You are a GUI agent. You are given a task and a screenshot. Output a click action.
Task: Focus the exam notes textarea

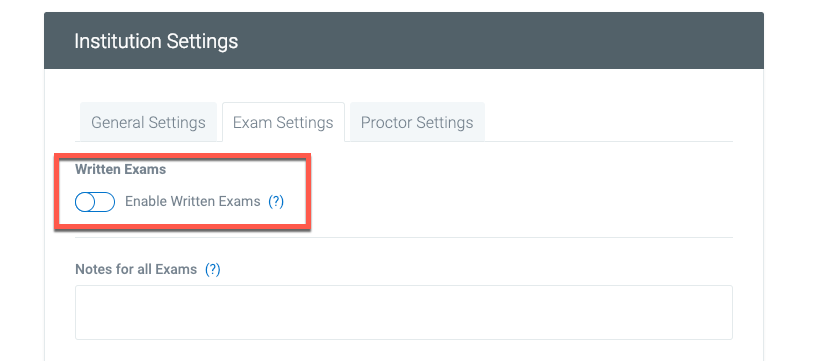(404, 312)
